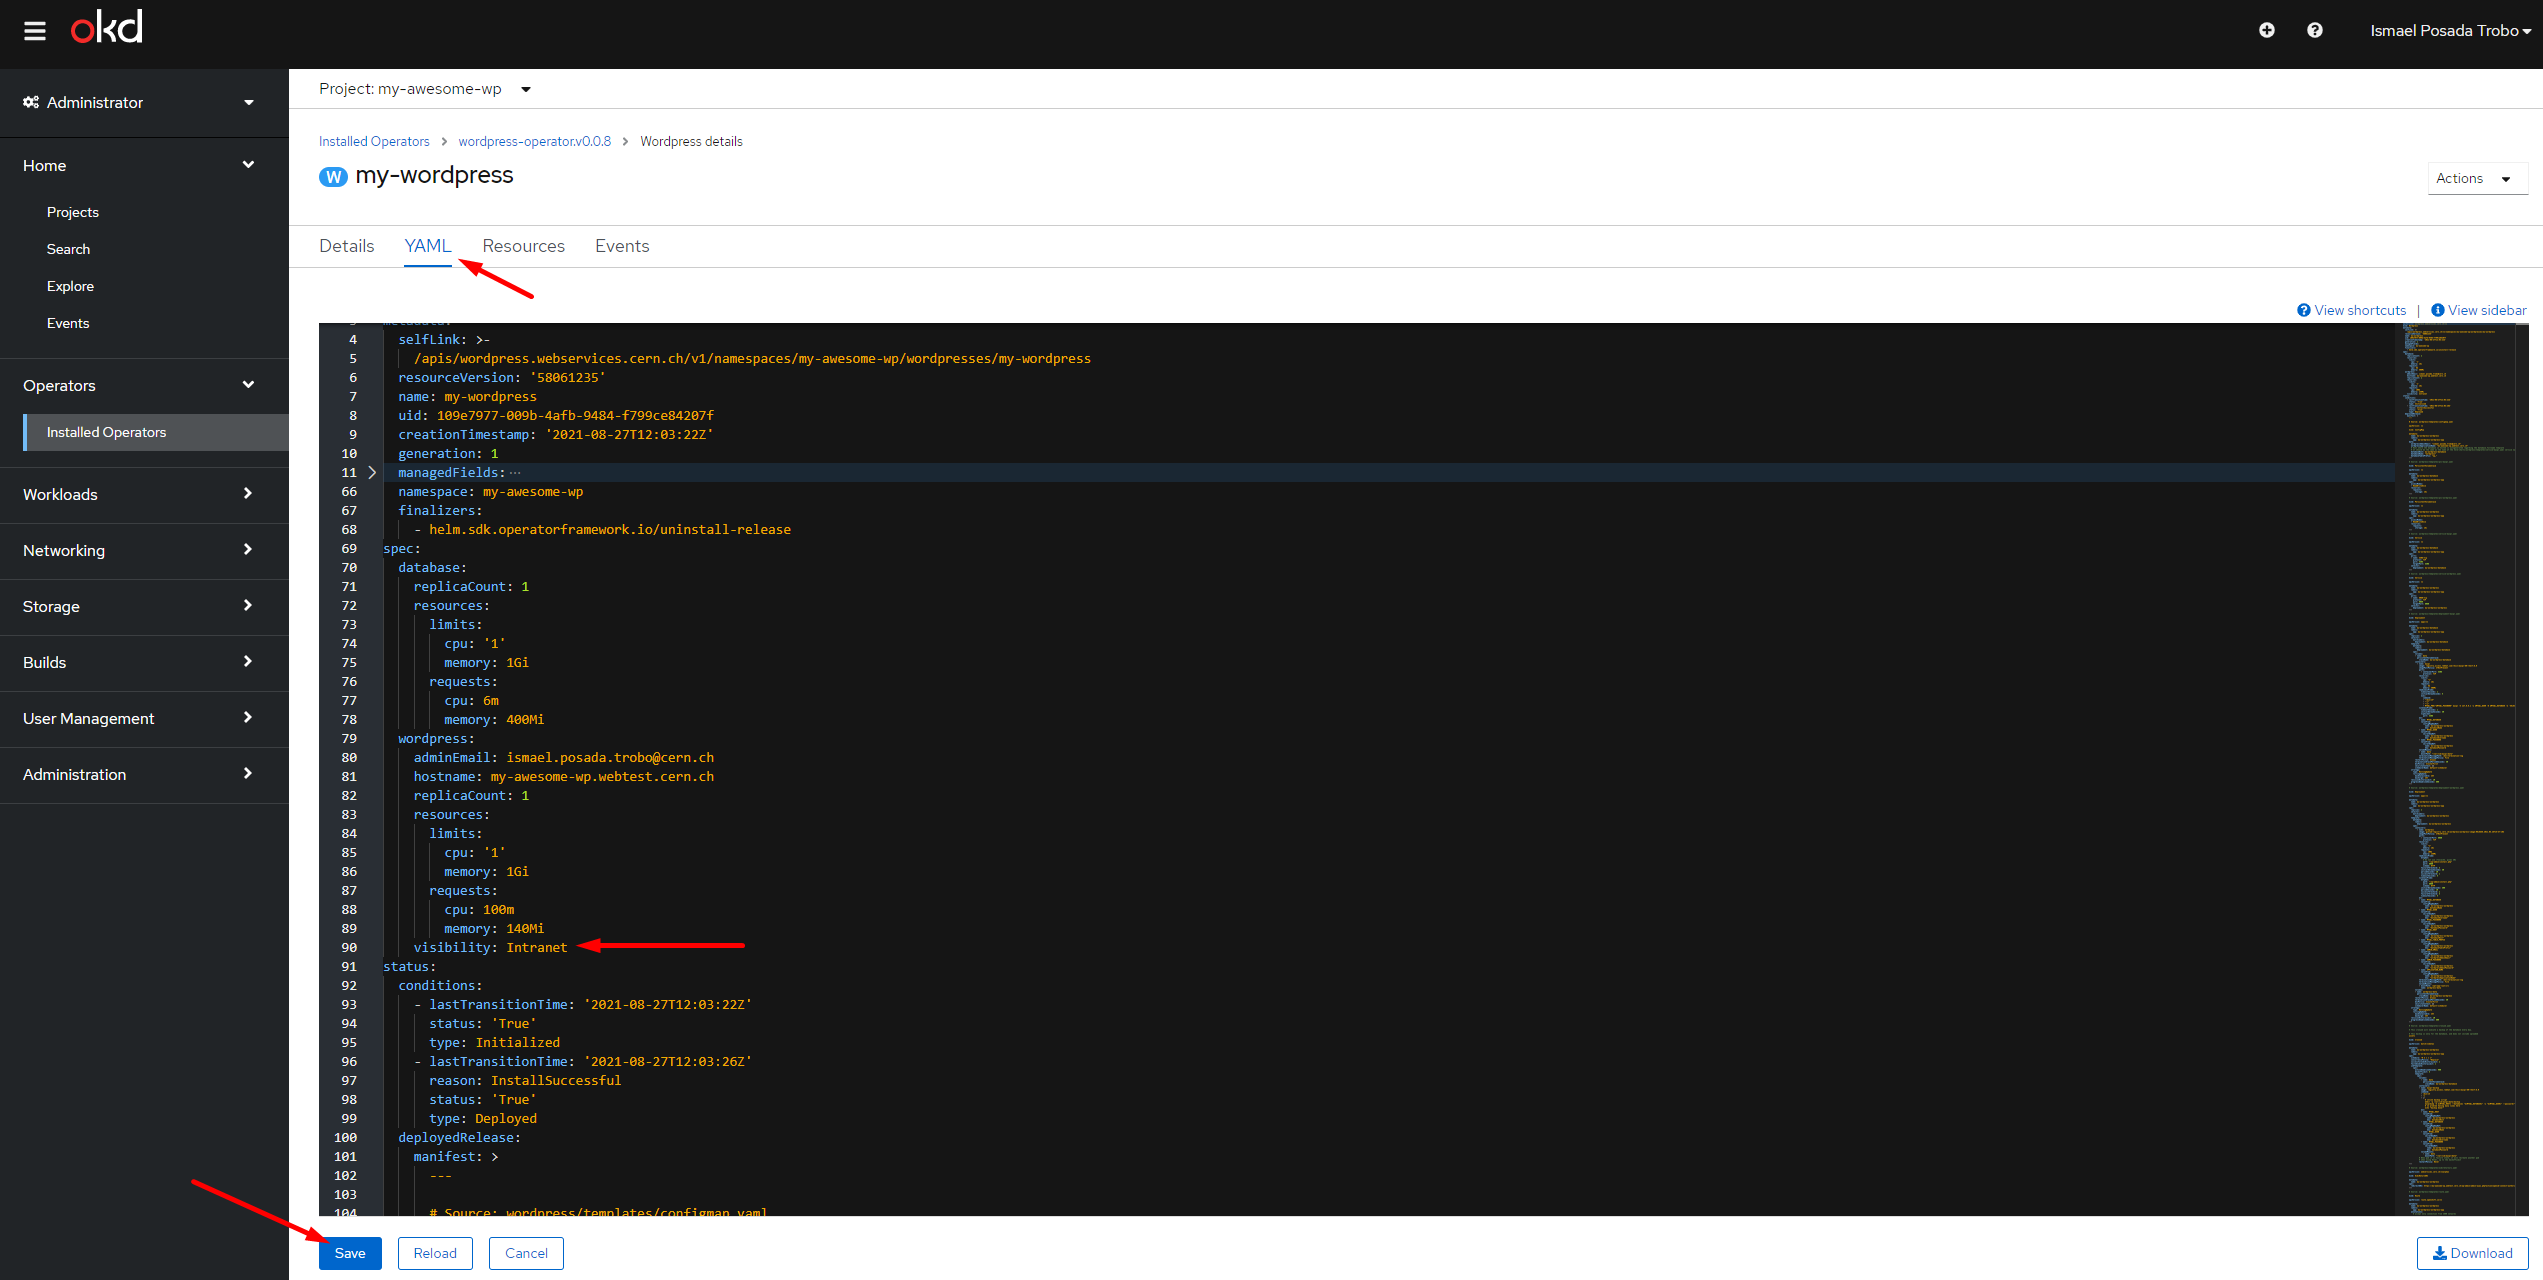Open the Project my-awesome-wp selector
2543x1280 pixels.
pos(425,89)
